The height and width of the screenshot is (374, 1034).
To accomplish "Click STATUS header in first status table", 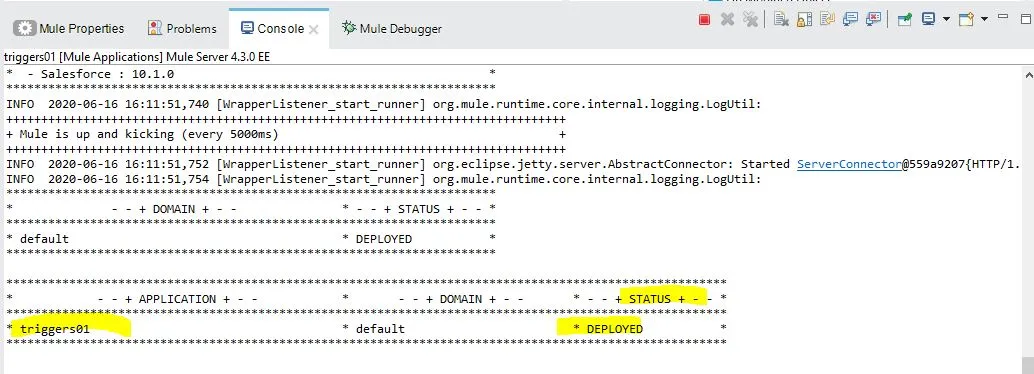I will click(x=419, y=208).
